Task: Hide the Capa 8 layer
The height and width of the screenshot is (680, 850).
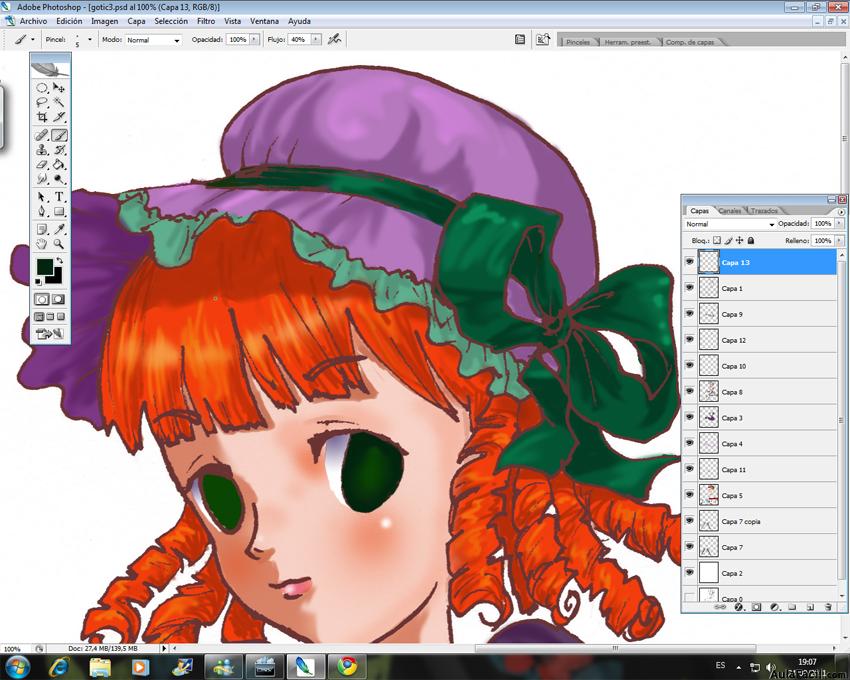Action: point(690,392)
